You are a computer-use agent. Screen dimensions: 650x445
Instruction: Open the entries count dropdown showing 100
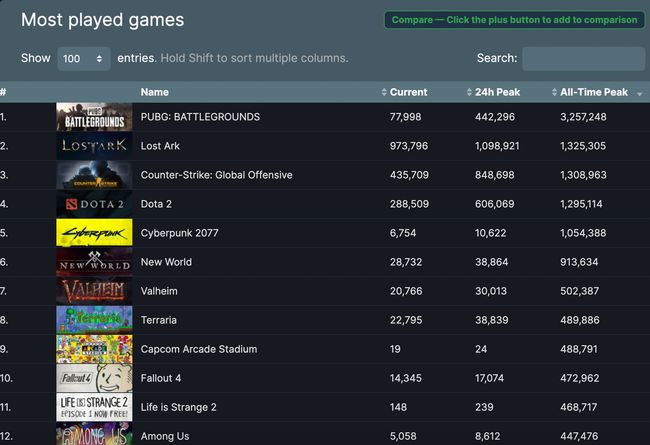[84, 59]
